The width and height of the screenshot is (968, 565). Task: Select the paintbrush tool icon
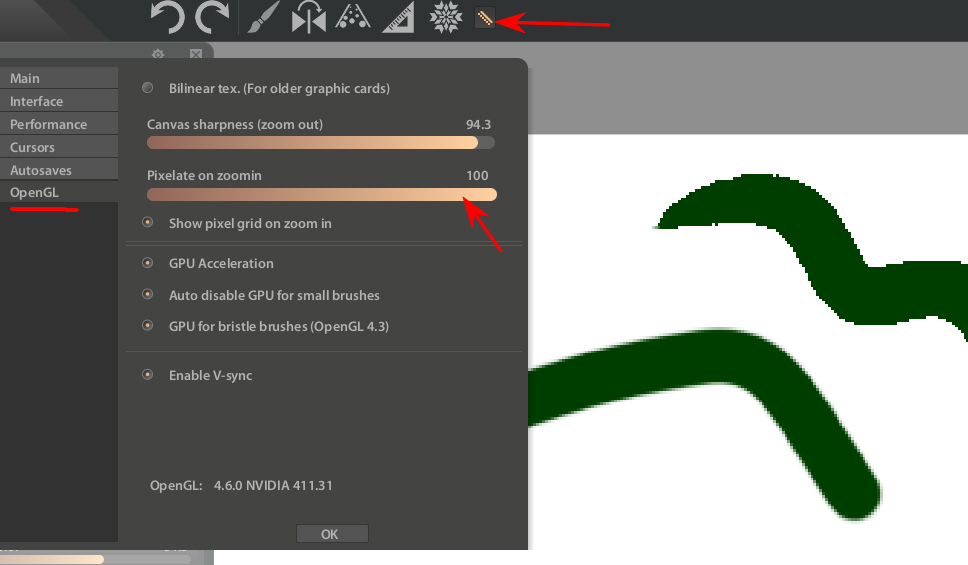[x=262, y=18]
